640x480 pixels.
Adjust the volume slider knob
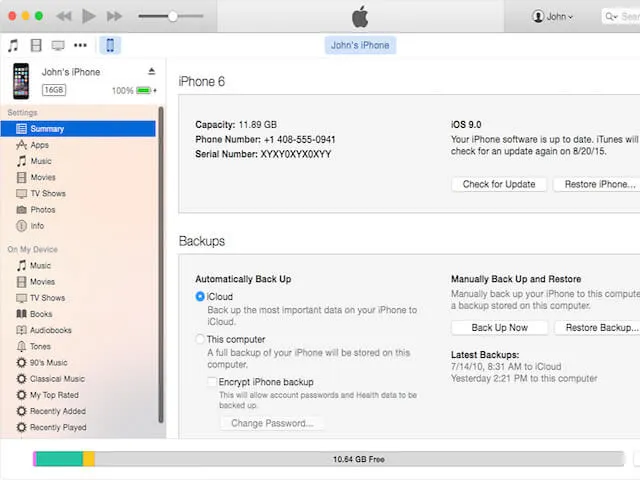coord(173,16)
